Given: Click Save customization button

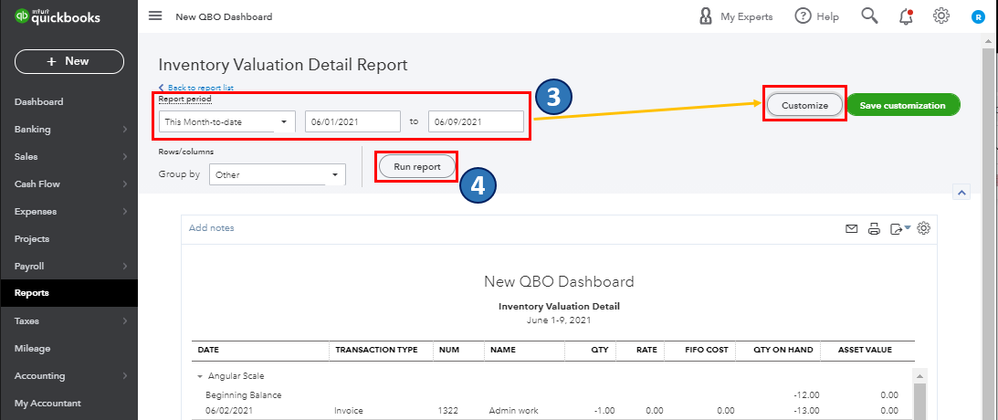Looking at the screenshot, I should point(903,106).
